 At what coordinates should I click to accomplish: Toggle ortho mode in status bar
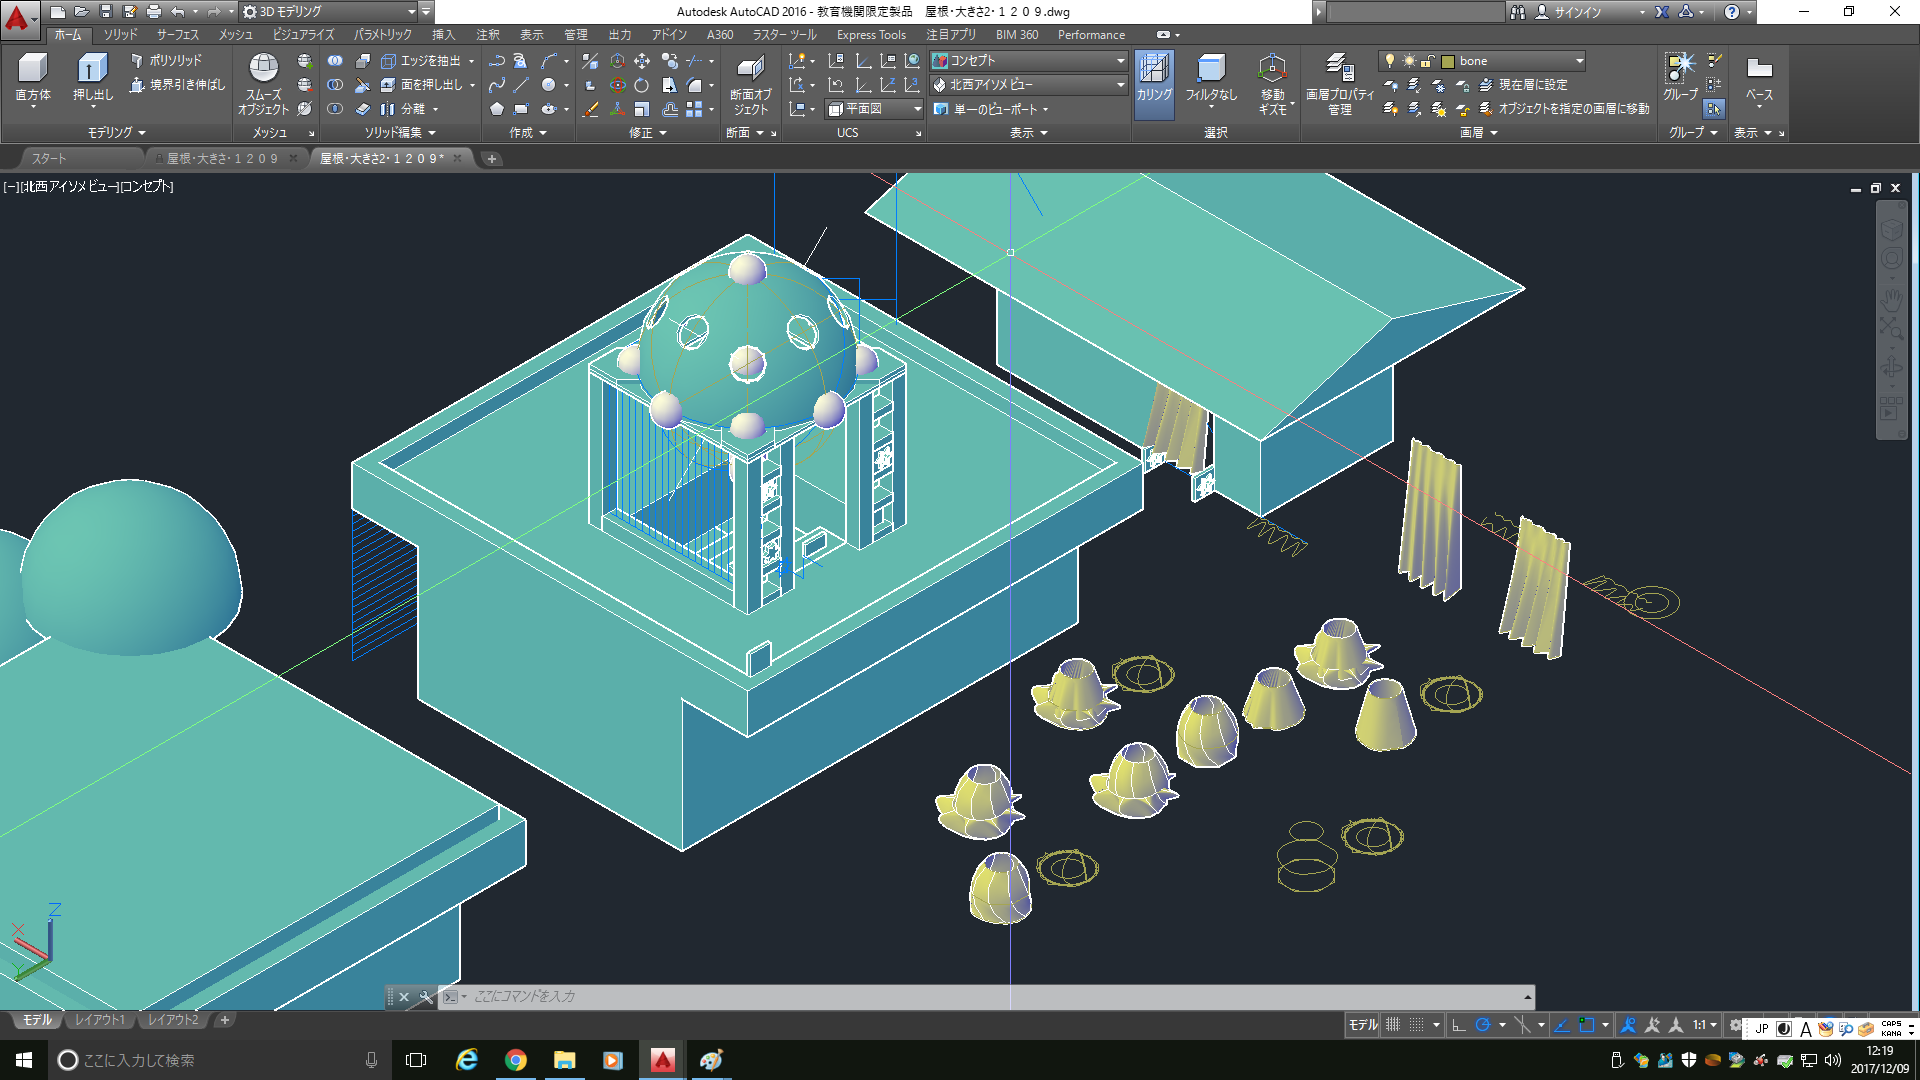tap(1459, 1025)
